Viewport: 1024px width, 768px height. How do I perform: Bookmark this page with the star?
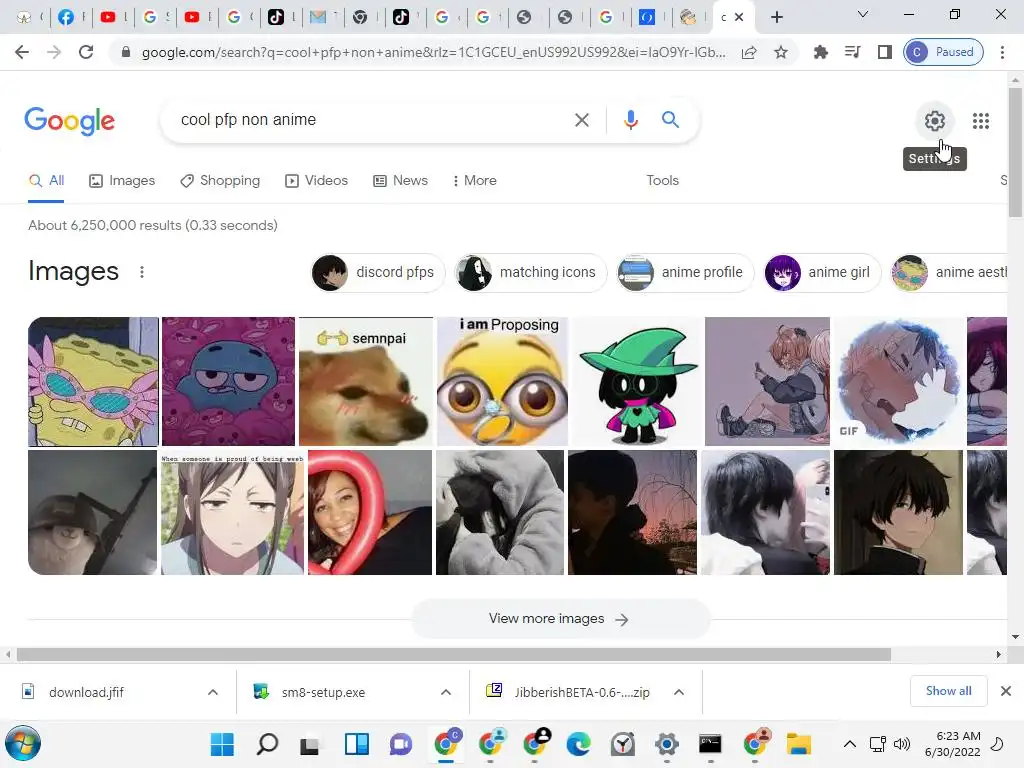click(x=780, y=52)
